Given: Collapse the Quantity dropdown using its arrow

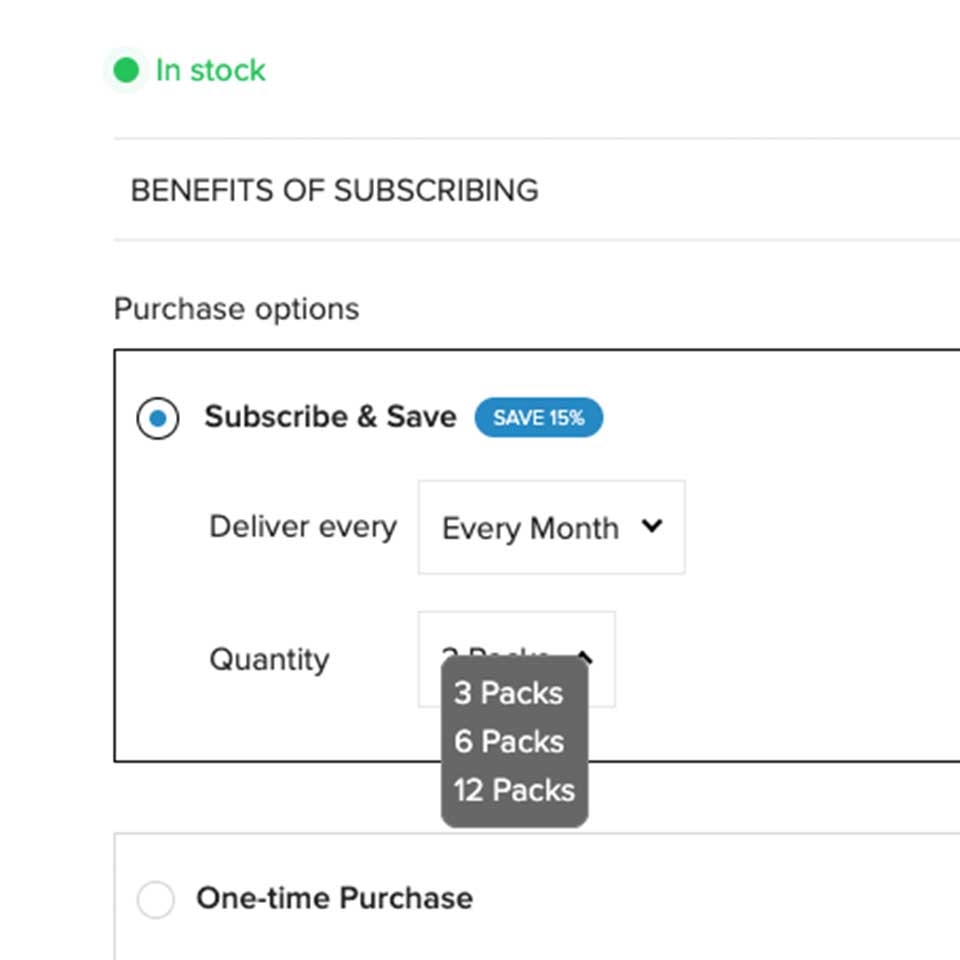Looking at the screenshot, I should click(x=587, y=657).
